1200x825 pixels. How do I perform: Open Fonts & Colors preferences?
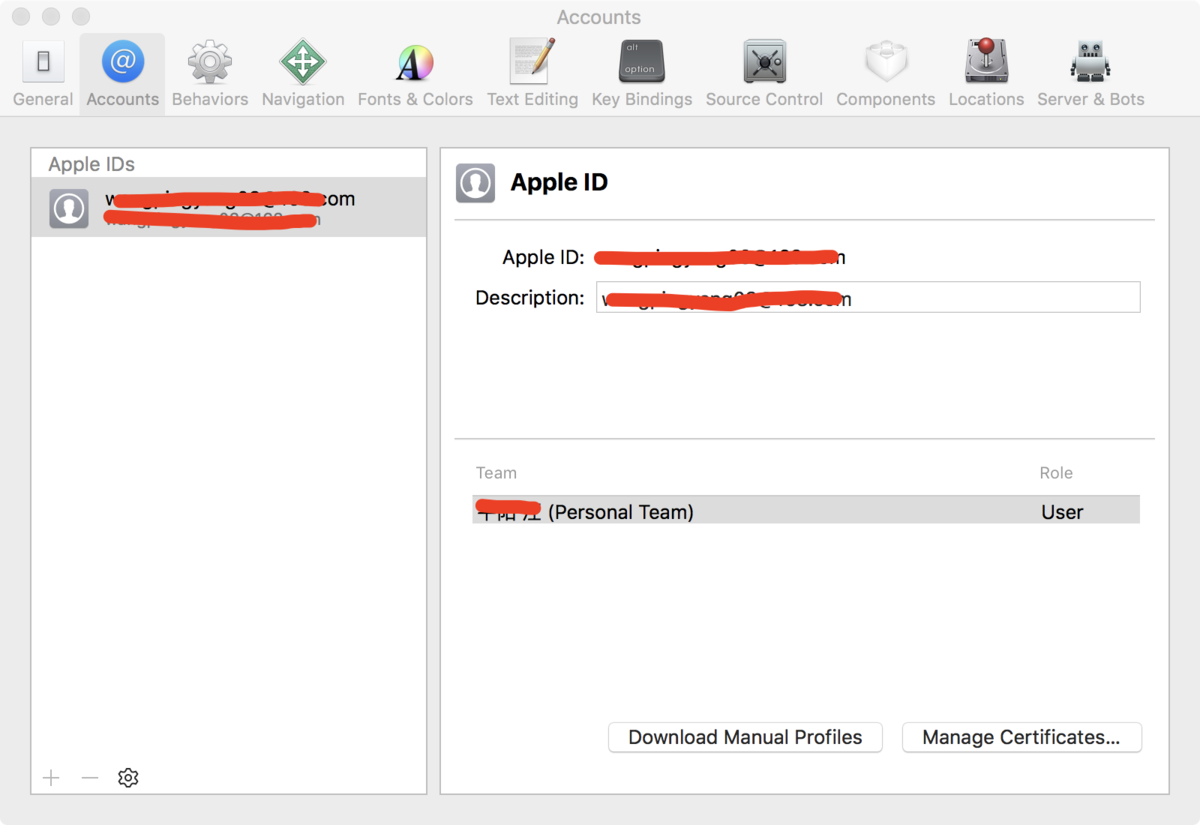[x=415, y=73]
